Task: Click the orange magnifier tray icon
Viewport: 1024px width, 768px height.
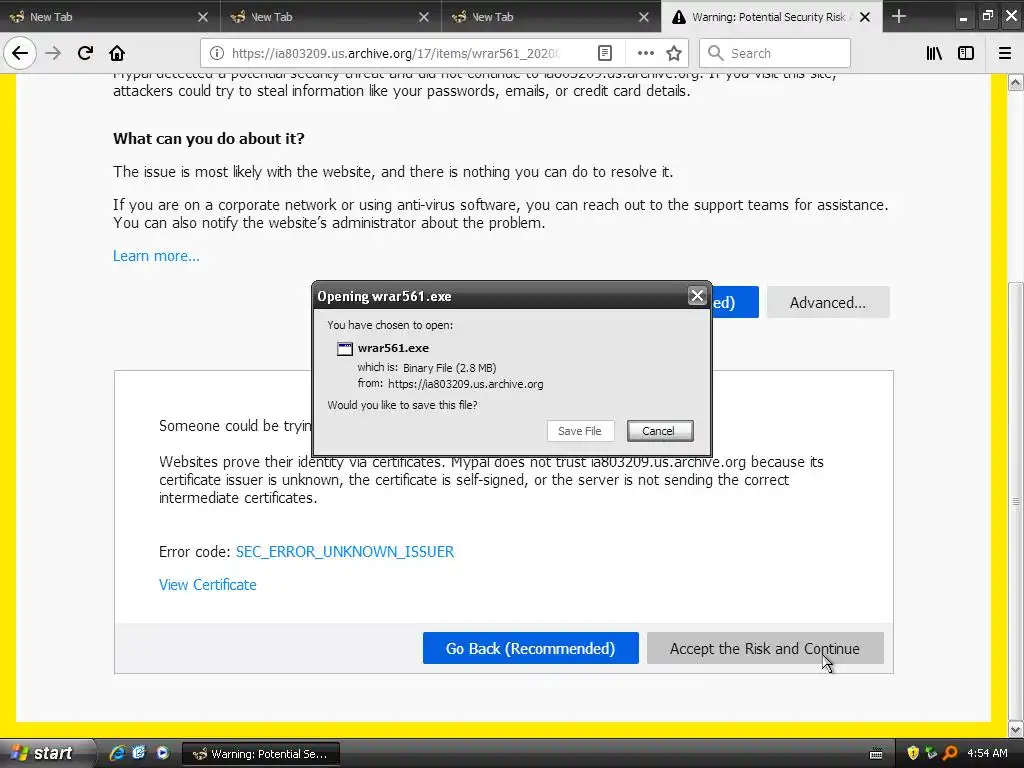Action: (x=950, y=753)
